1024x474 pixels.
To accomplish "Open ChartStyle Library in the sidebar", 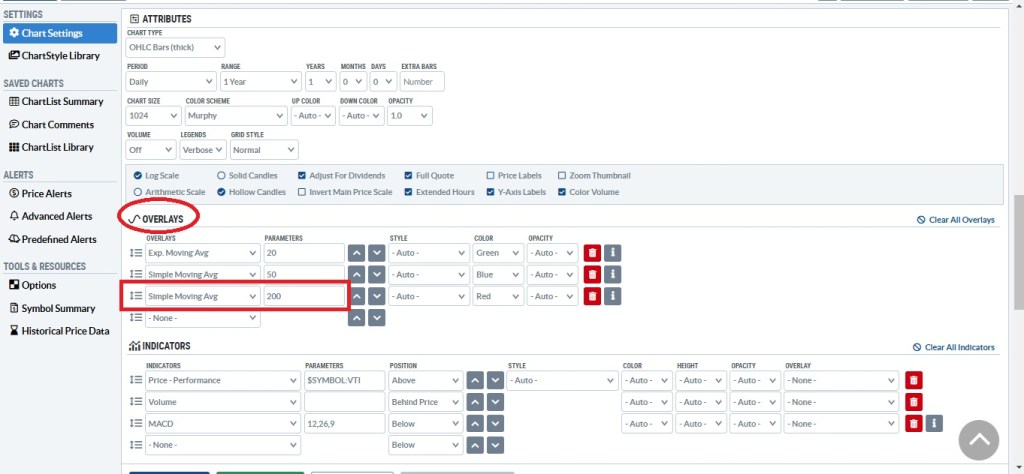I will point(60,56).
